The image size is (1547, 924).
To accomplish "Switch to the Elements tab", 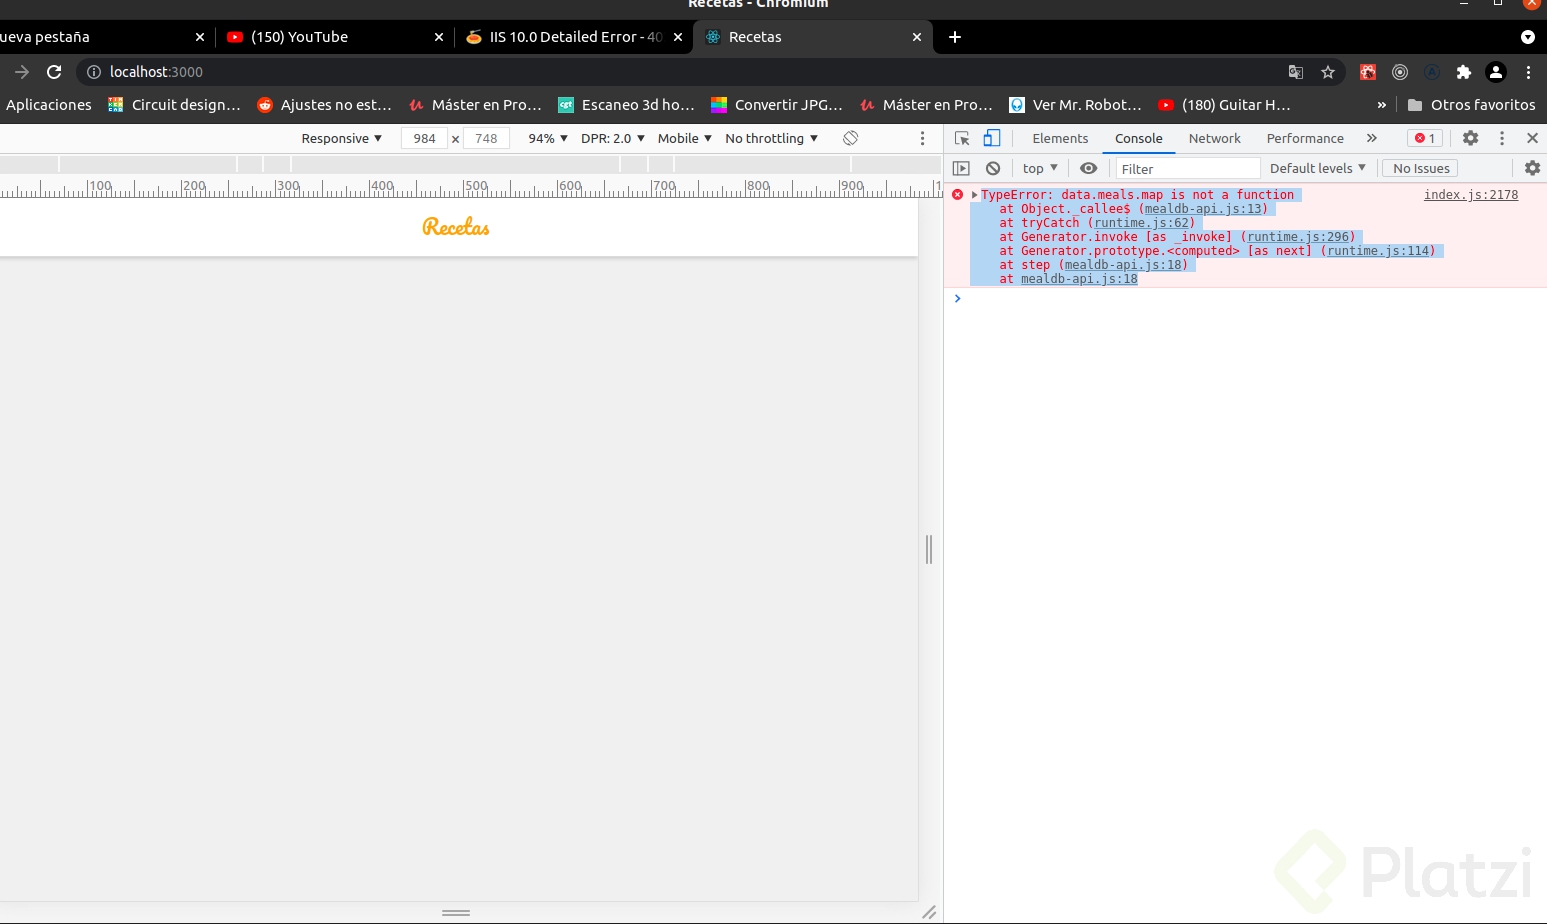I will pyautogui.click(x=1060, y=138).
